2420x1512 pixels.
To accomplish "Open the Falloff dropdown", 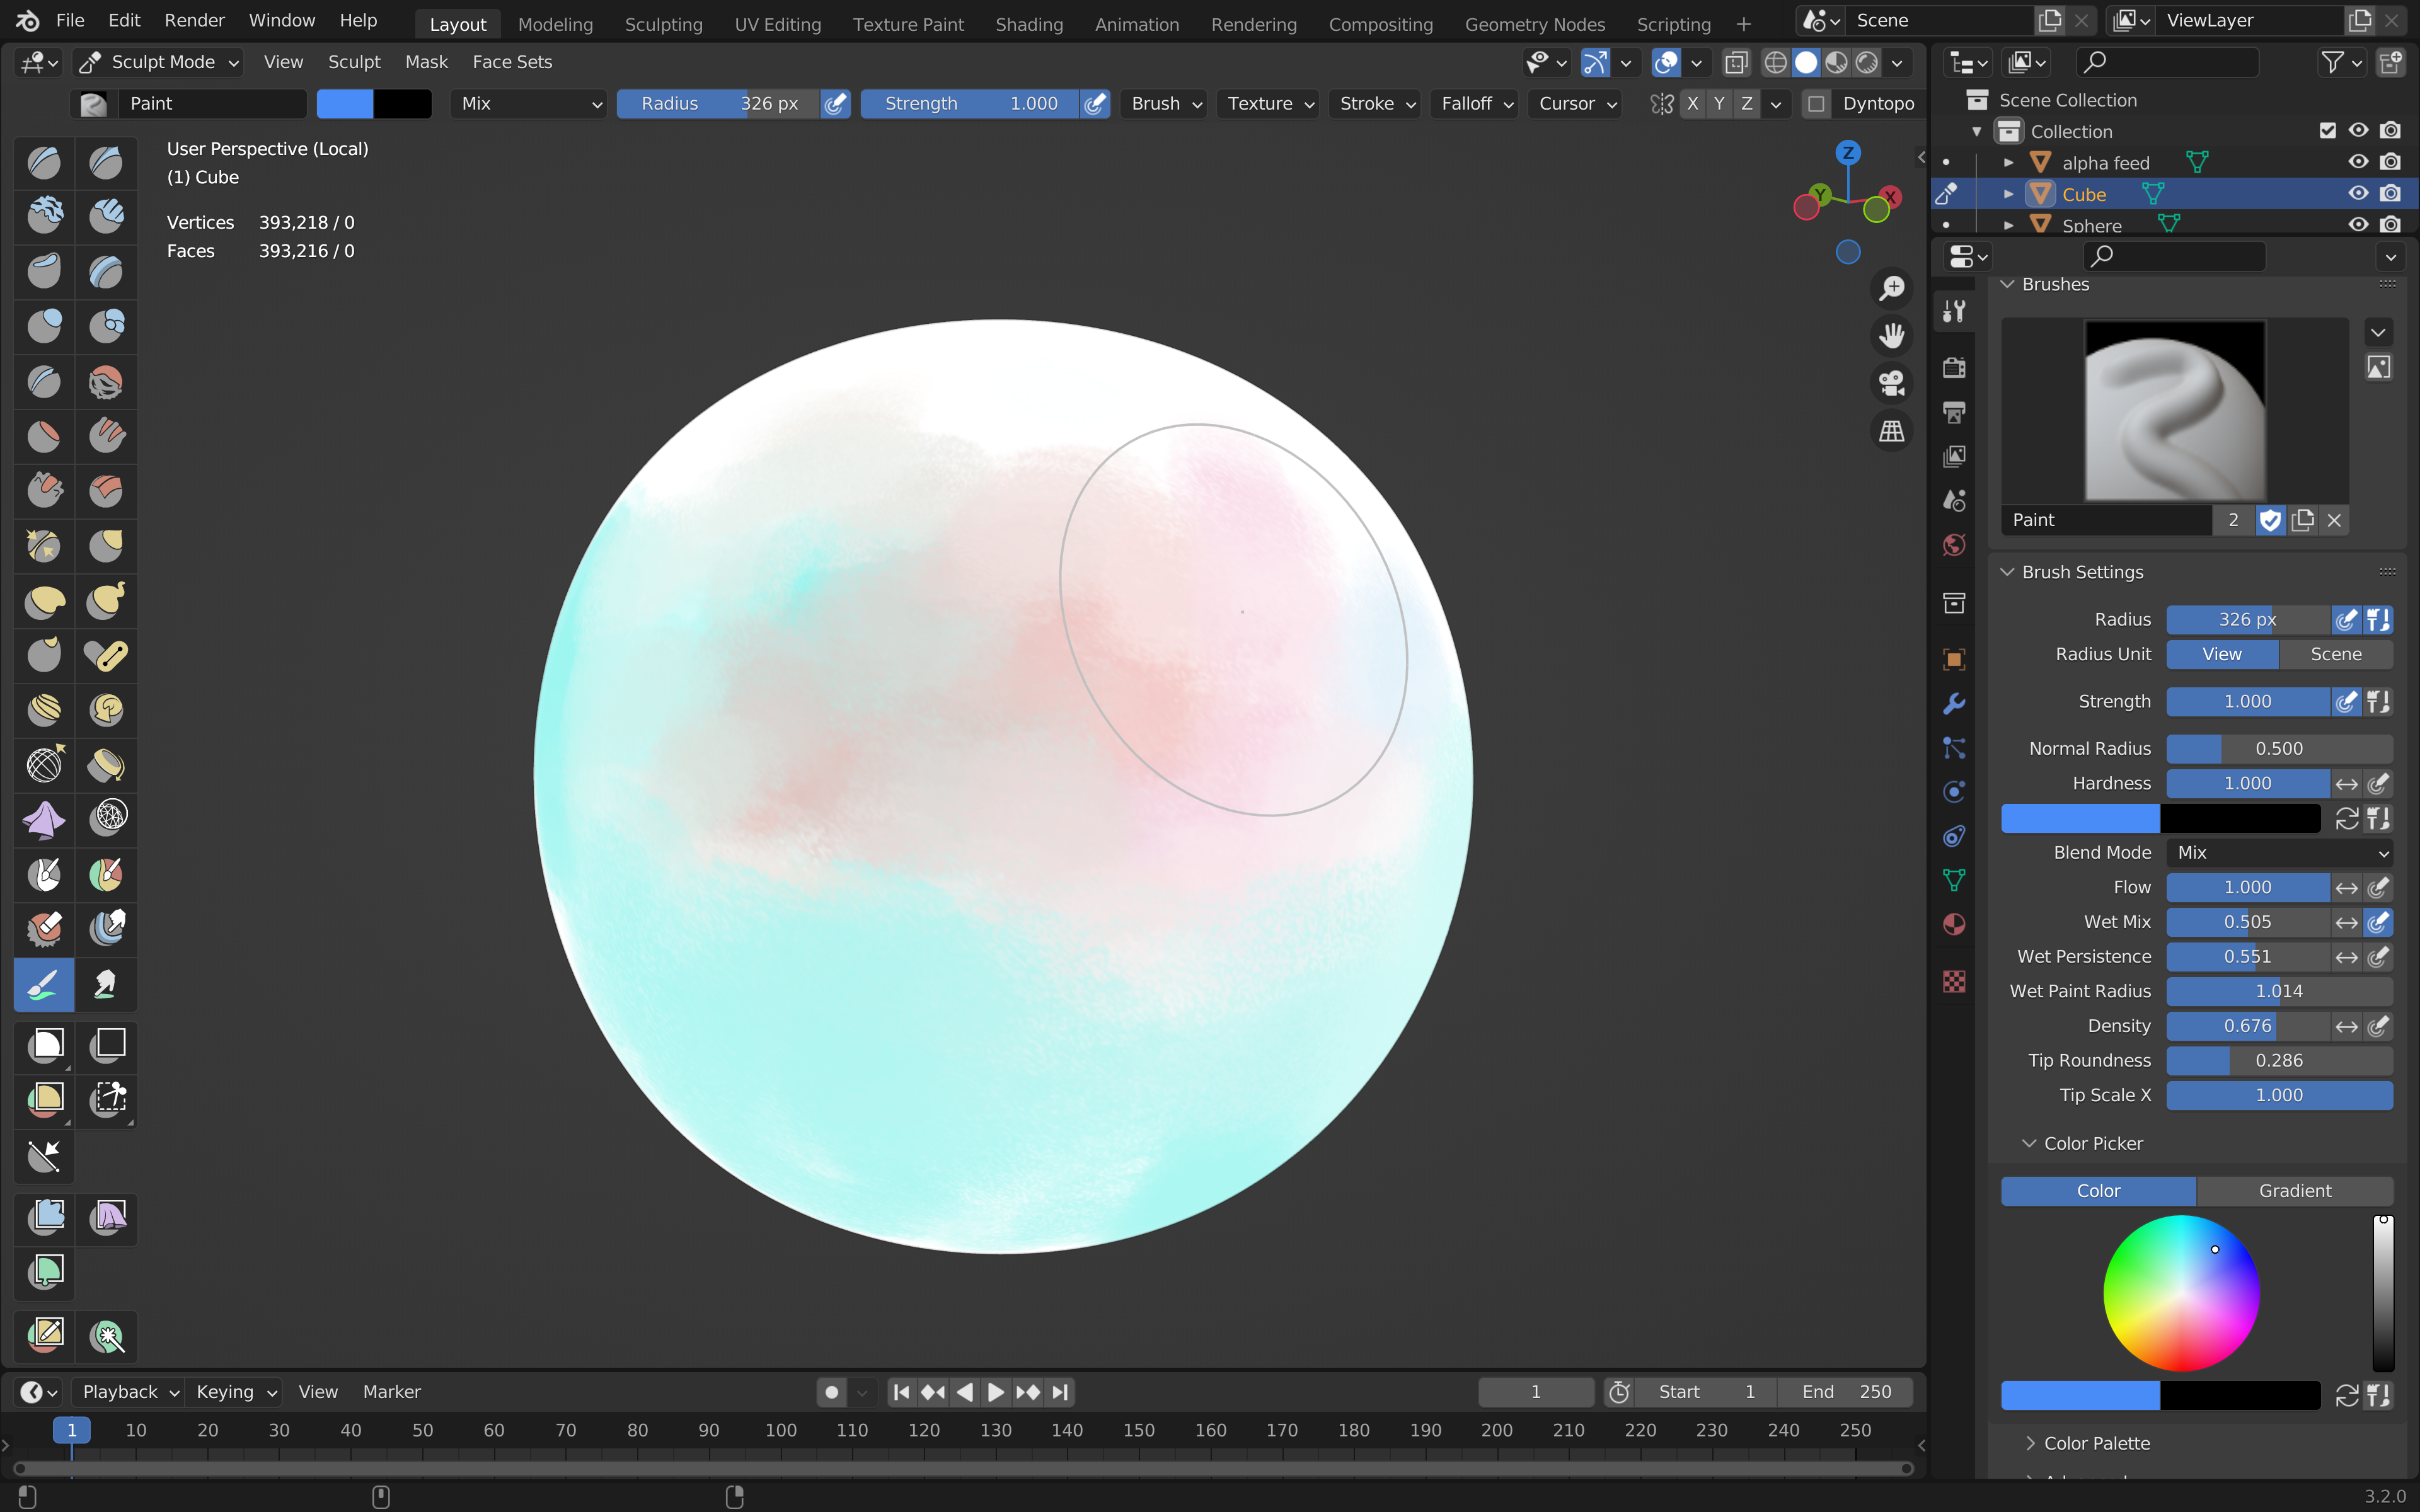I will click(x=1476, y=104).
